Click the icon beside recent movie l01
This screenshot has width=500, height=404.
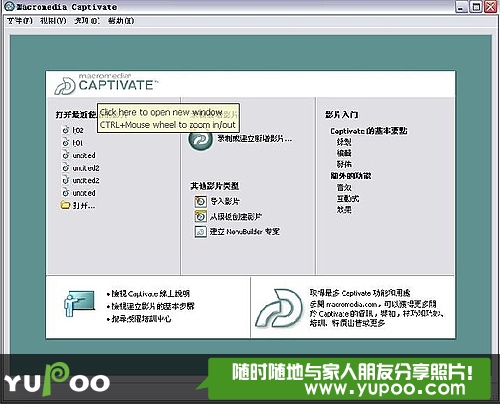(x=66, y=143)
